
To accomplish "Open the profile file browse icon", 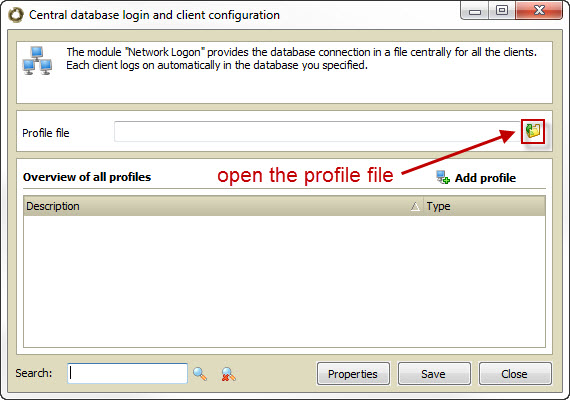I will (x=533, y=131).
